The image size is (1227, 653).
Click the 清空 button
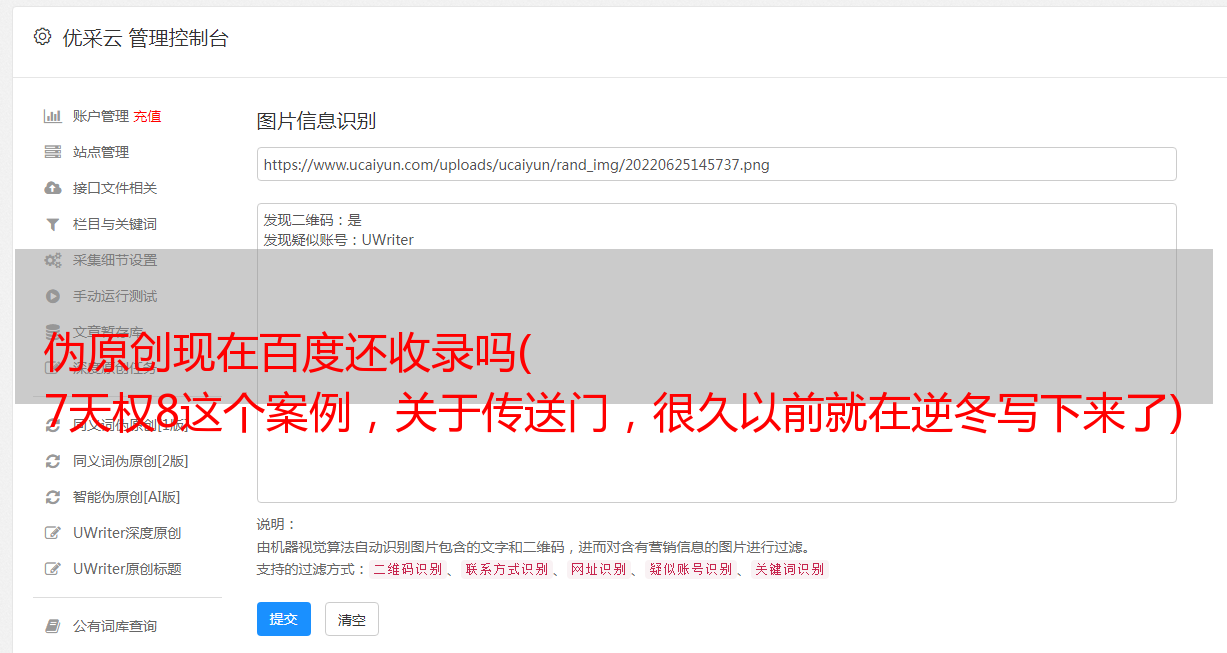(x=352, y=619)
